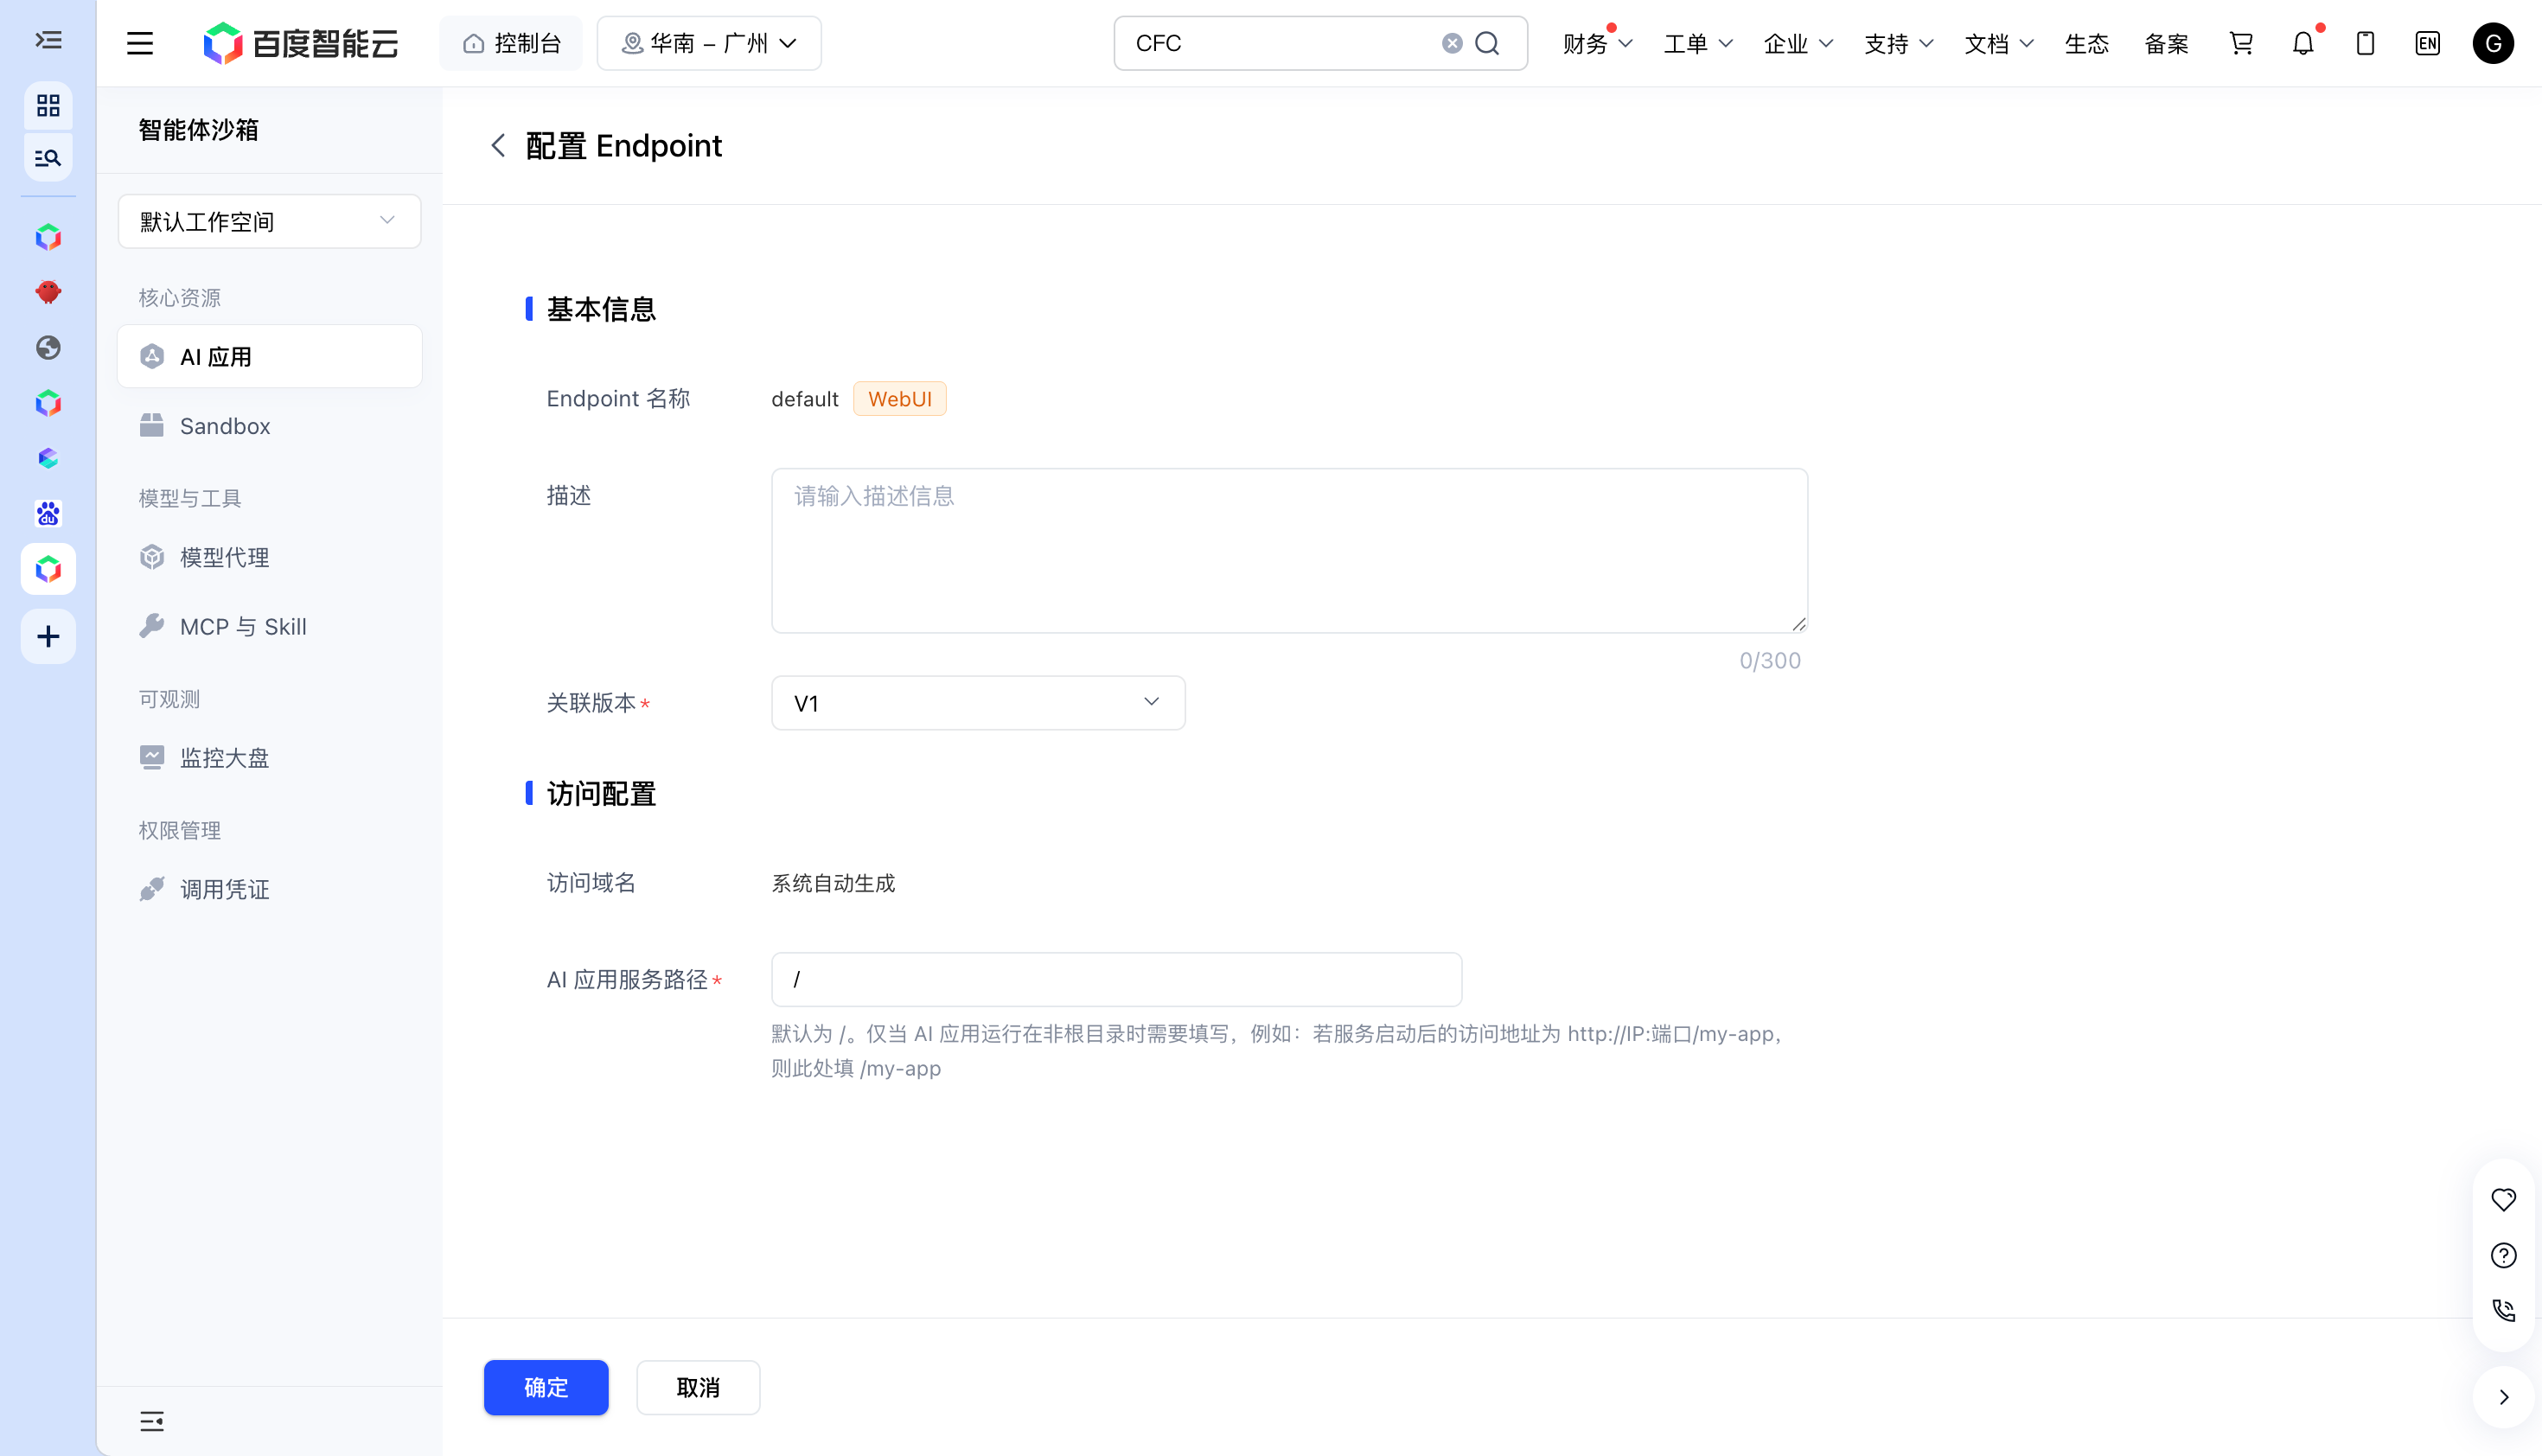Add new item with plus icon
The height and width of the screenshot is (1456, 2542).
(48, 636)
